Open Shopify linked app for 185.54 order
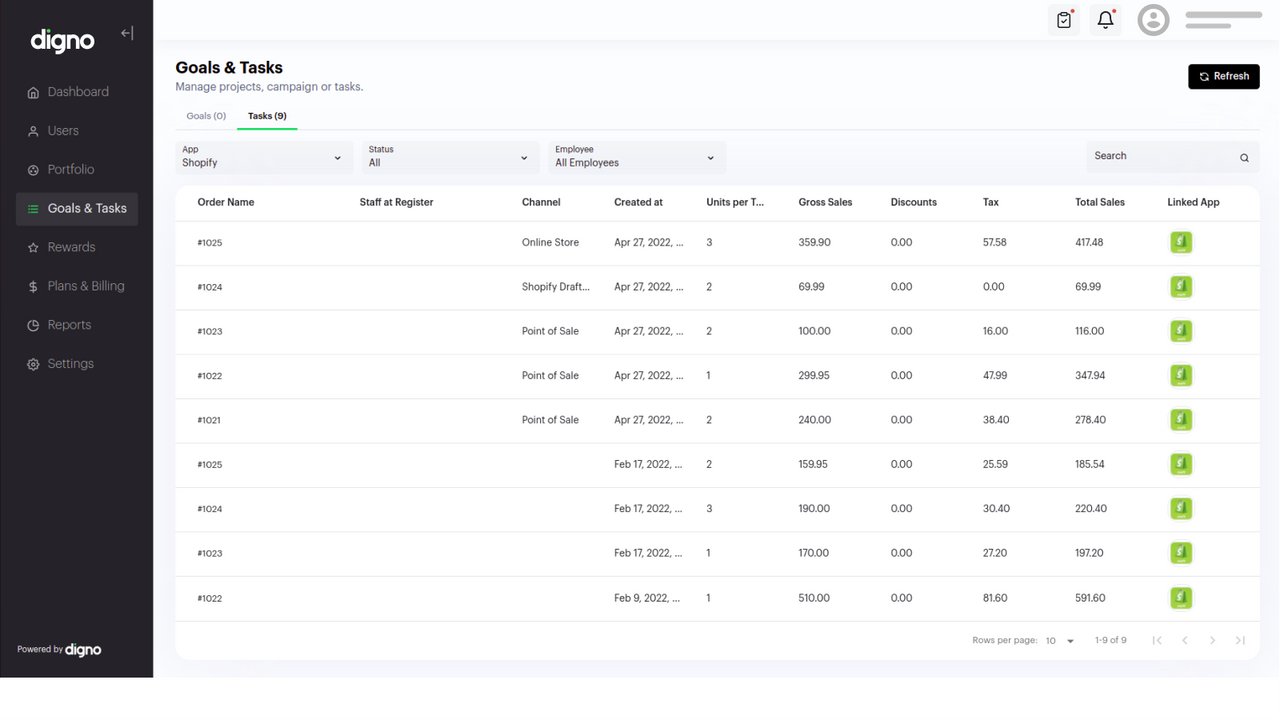Image resolution: width=1280 pixels, height=720 pixels. [1181, 464]
